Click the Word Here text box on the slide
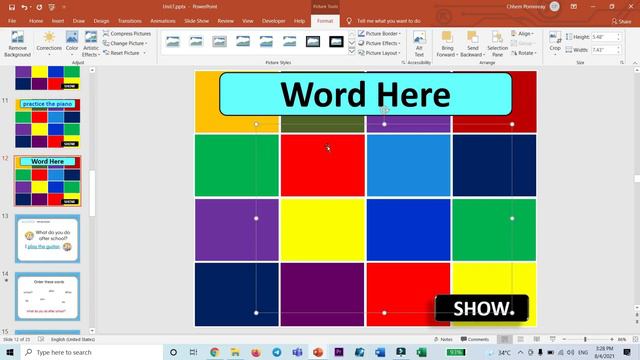 pos(365,94)
